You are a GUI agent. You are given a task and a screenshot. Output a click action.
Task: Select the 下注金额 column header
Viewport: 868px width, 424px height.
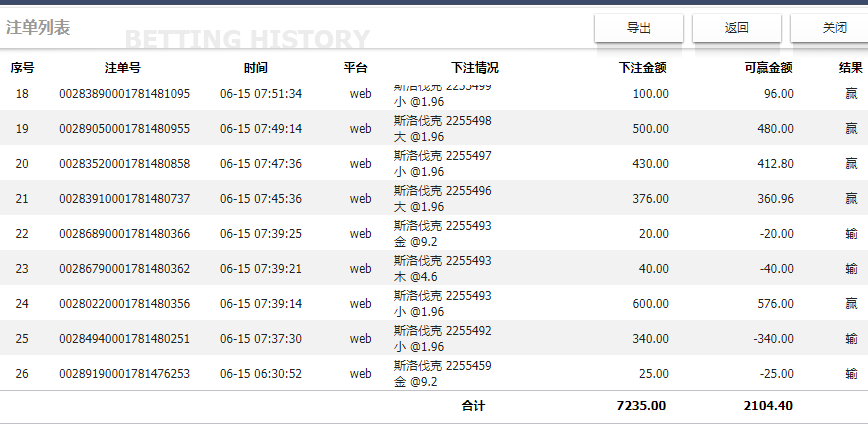click(x=643, y=68)
